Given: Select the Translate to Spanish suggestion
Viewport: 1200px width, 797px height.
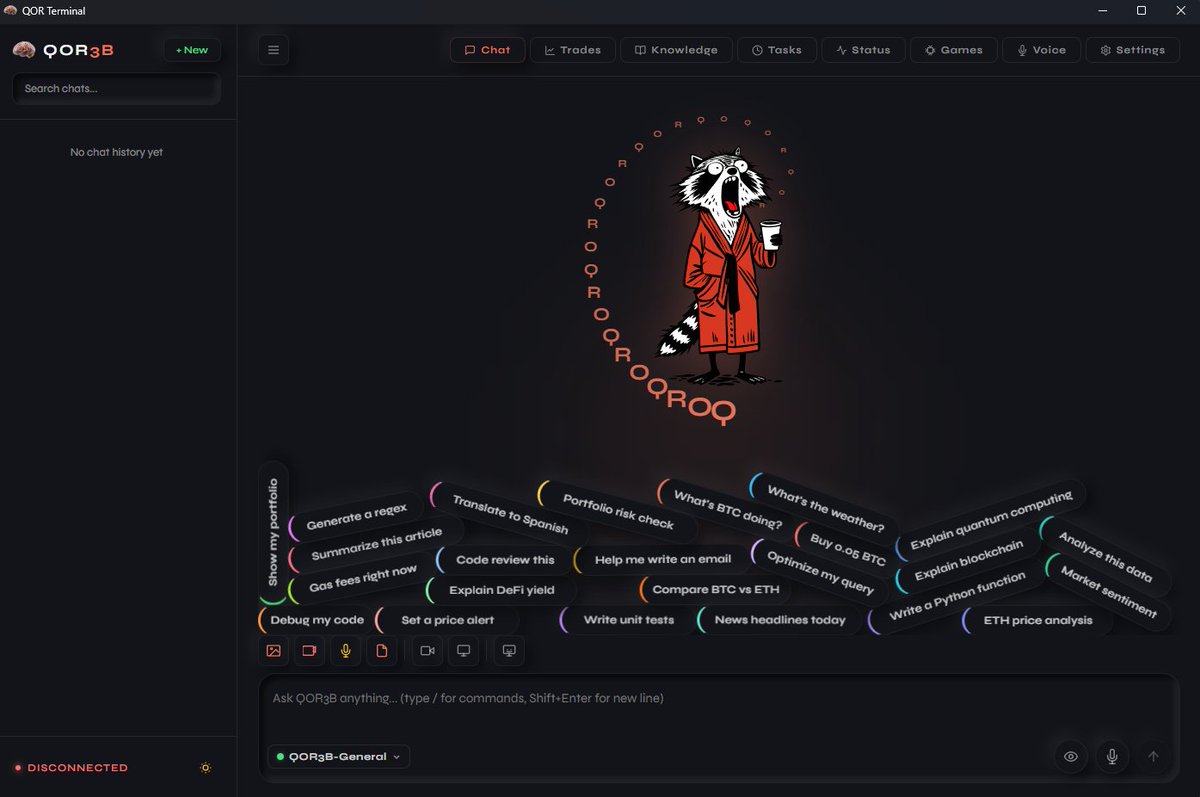Looking at the screenshot, I should 508,514.
